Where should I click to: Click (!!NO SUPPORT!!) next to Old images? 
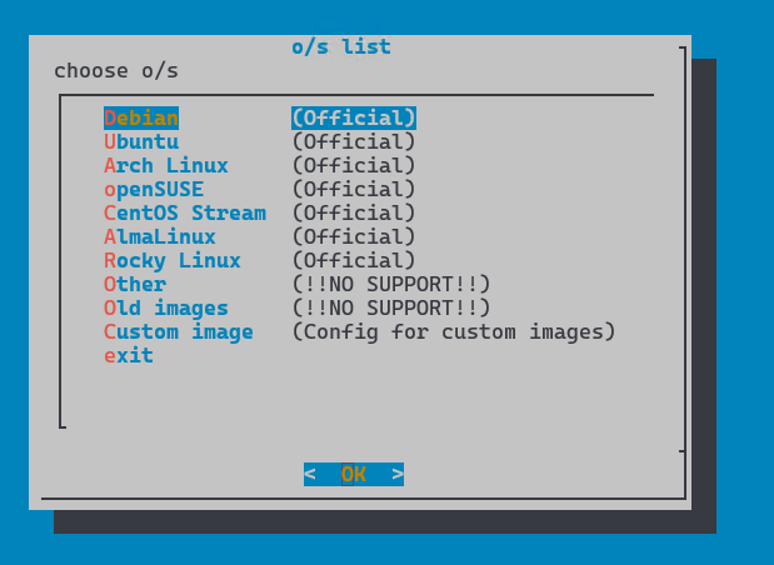391,308
